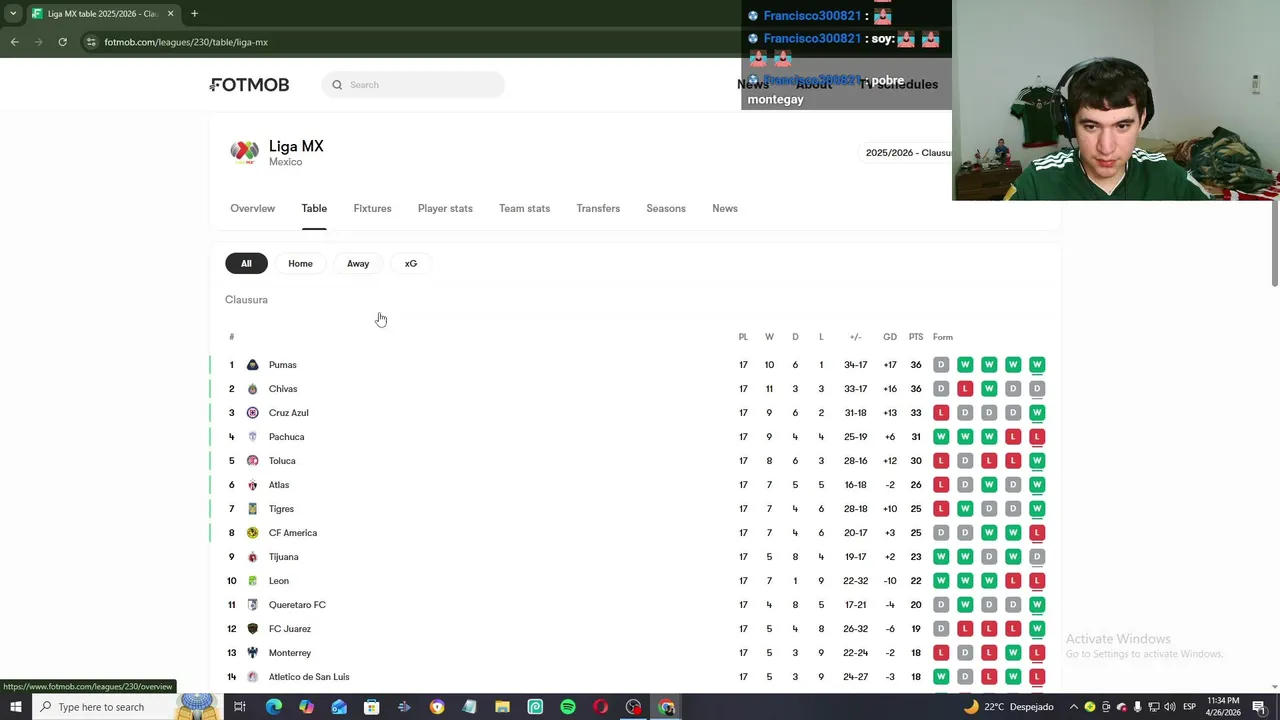Click the FotMob search field
The height and width of the screenshot is (720, 1280).
[413, 85]
